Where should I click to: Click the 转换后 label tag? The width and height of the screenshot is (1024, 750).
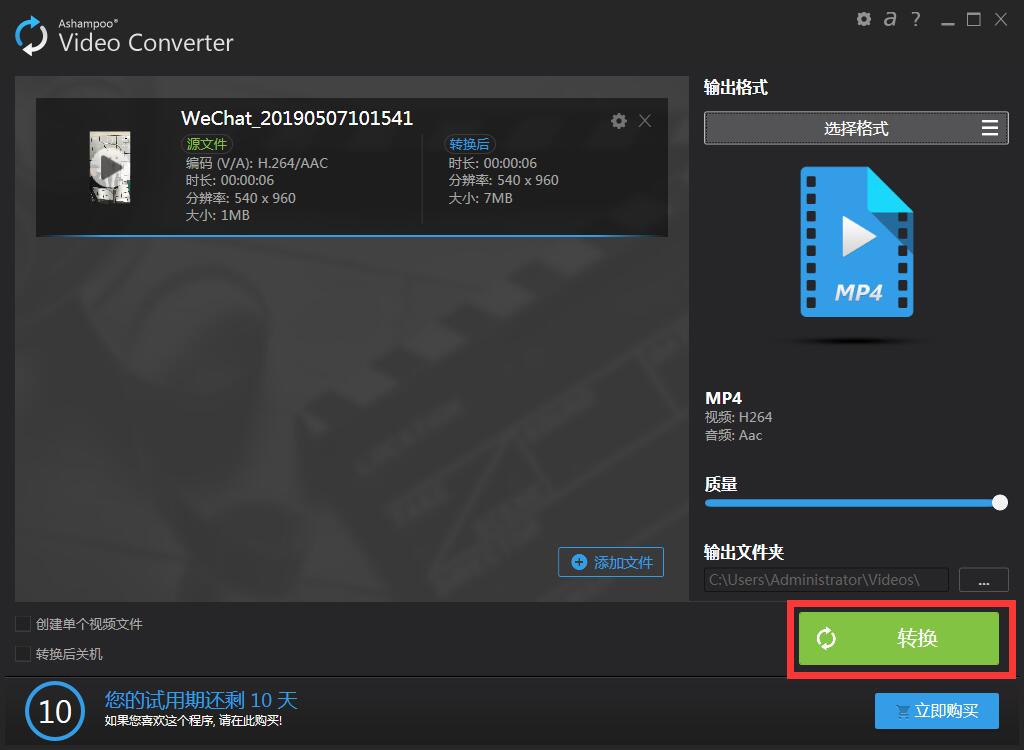[x=469, y=144]
